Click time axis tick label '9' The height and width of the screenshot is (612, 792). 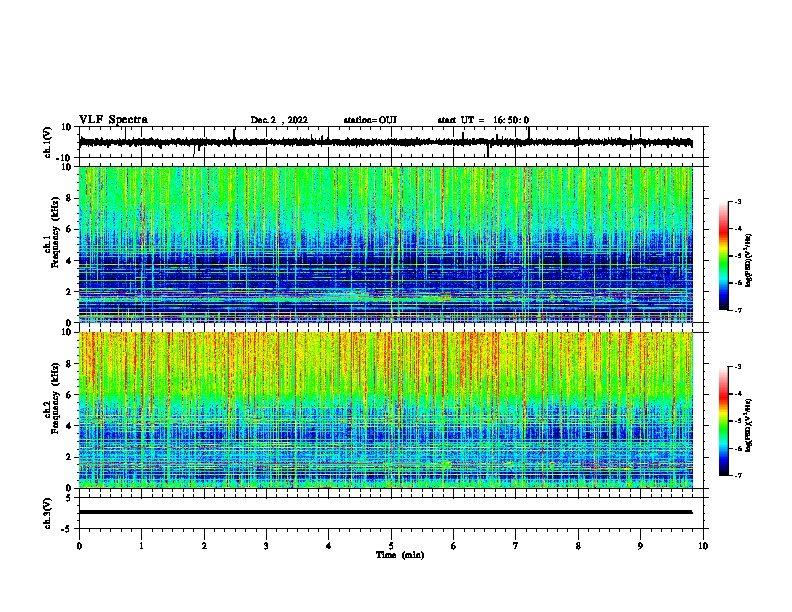(x=640, y=546)
